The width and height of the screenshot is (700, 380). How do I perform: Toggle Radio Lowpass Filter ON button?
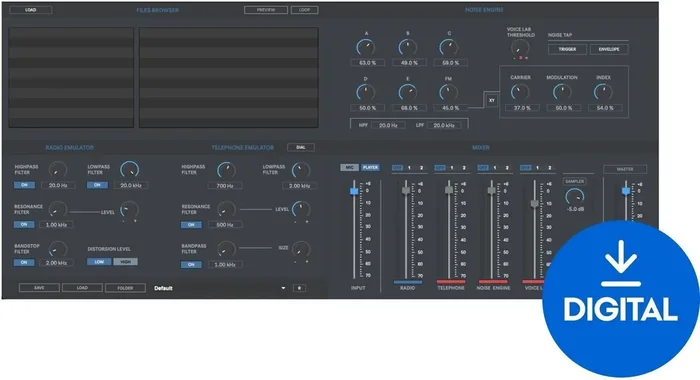point(97,185)
